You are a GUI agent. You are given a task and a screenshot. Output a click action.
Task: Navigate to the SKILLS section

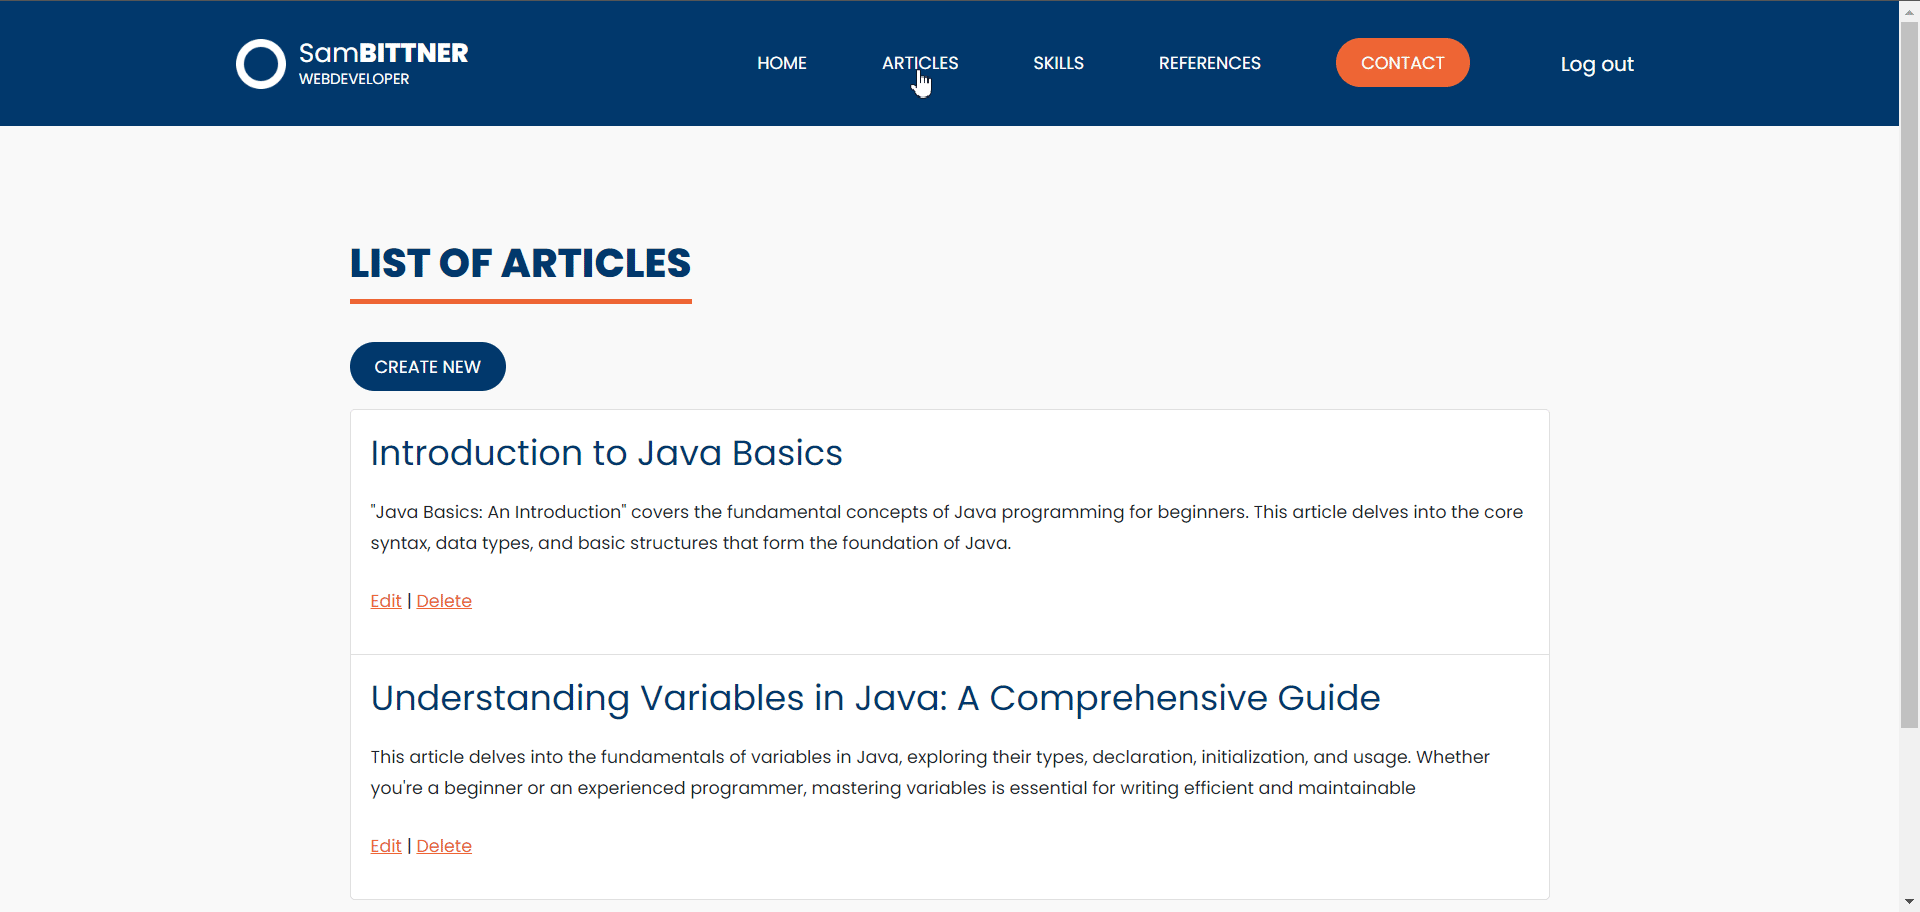click(x=1058, y=63)
